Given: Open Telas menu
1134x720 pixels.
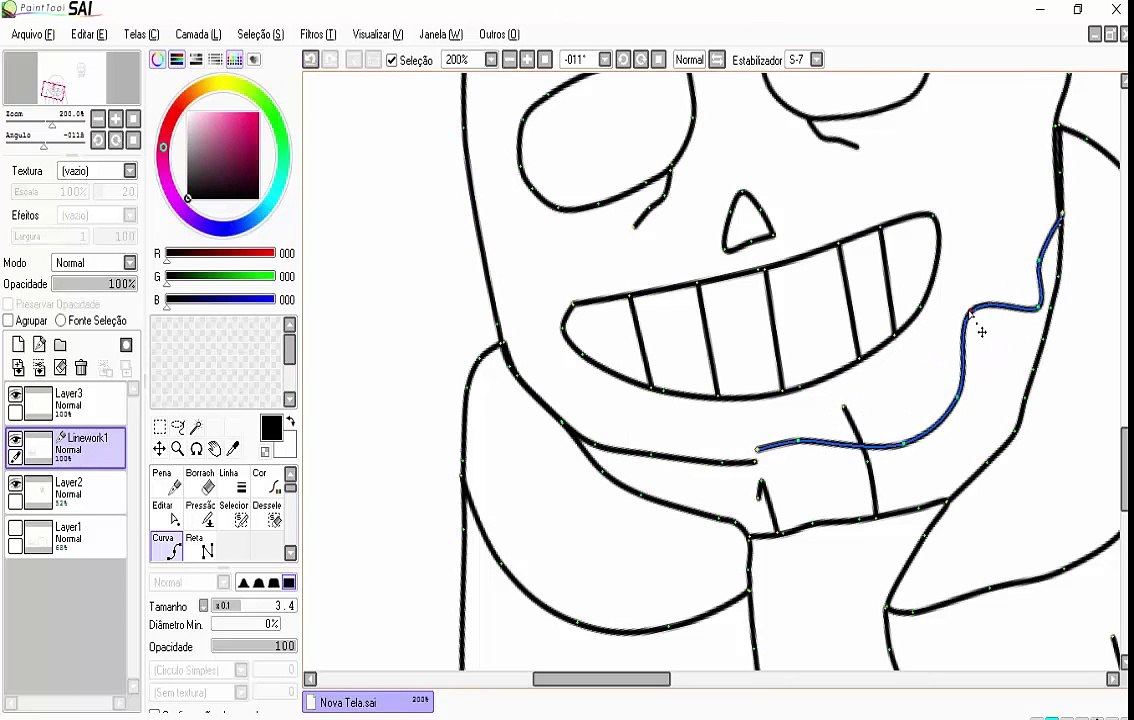Looking at the screenshot, I should 141,34.
